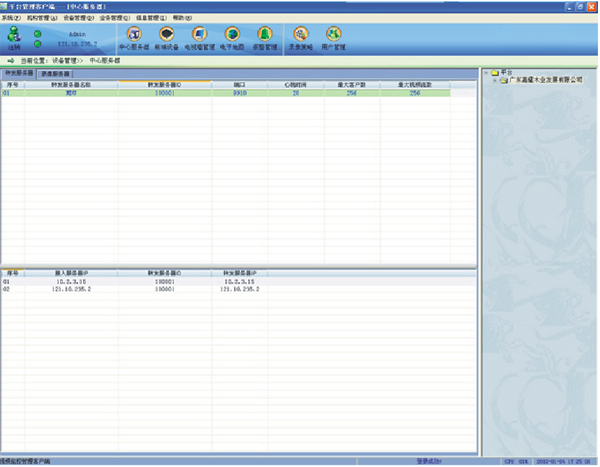
Task: Open the 电子地图 toolbar icon
Action: [x=232, y=38]
